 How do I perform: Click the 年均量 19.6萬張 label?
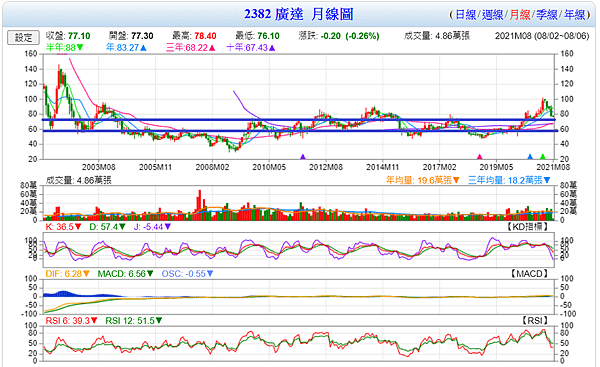(x=422, y=180)
